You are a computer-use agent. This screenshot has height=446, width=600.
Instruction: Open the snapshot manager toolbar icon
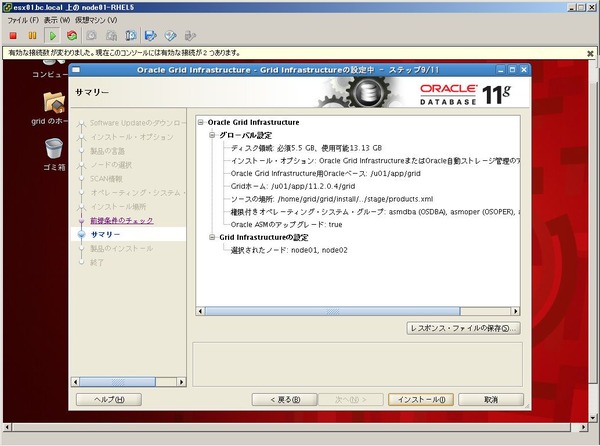tap(131, 36)
